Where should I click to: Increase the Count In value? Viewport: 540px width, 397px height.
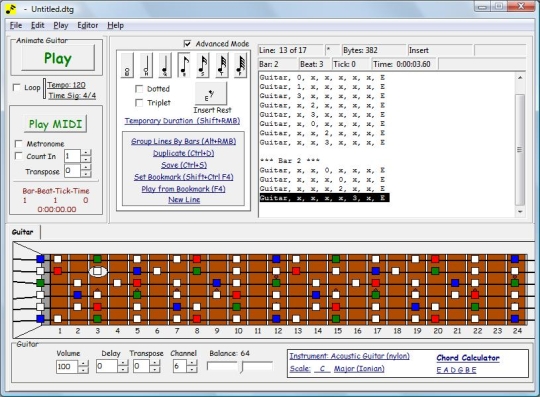point(86,153)
